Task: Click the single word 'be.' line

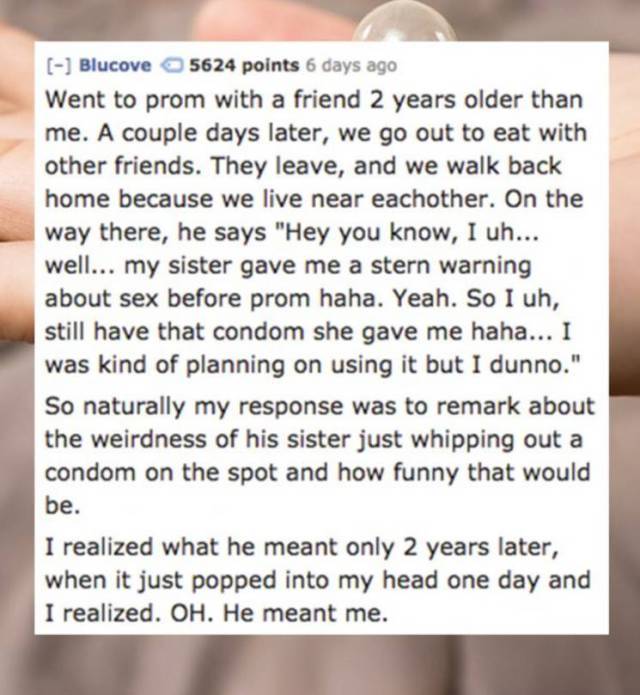Action: point(62,505)
